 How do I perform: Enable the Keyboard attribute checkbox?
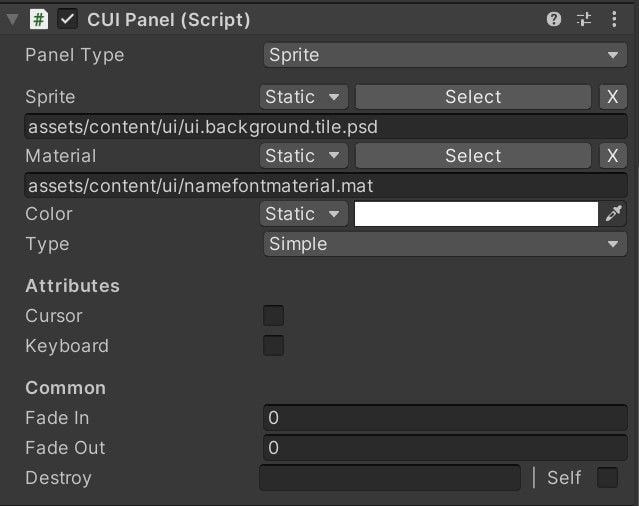click(273, 346)
